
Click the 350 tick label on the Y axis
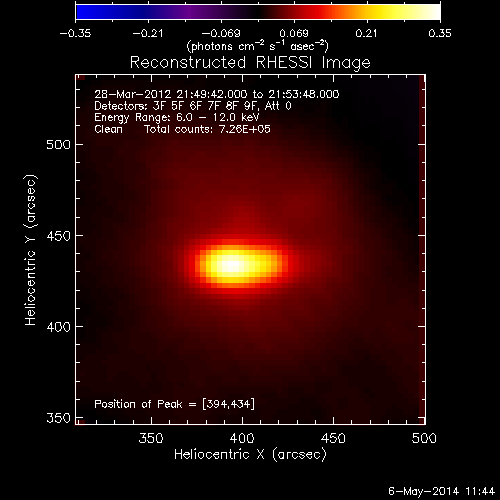59,418
